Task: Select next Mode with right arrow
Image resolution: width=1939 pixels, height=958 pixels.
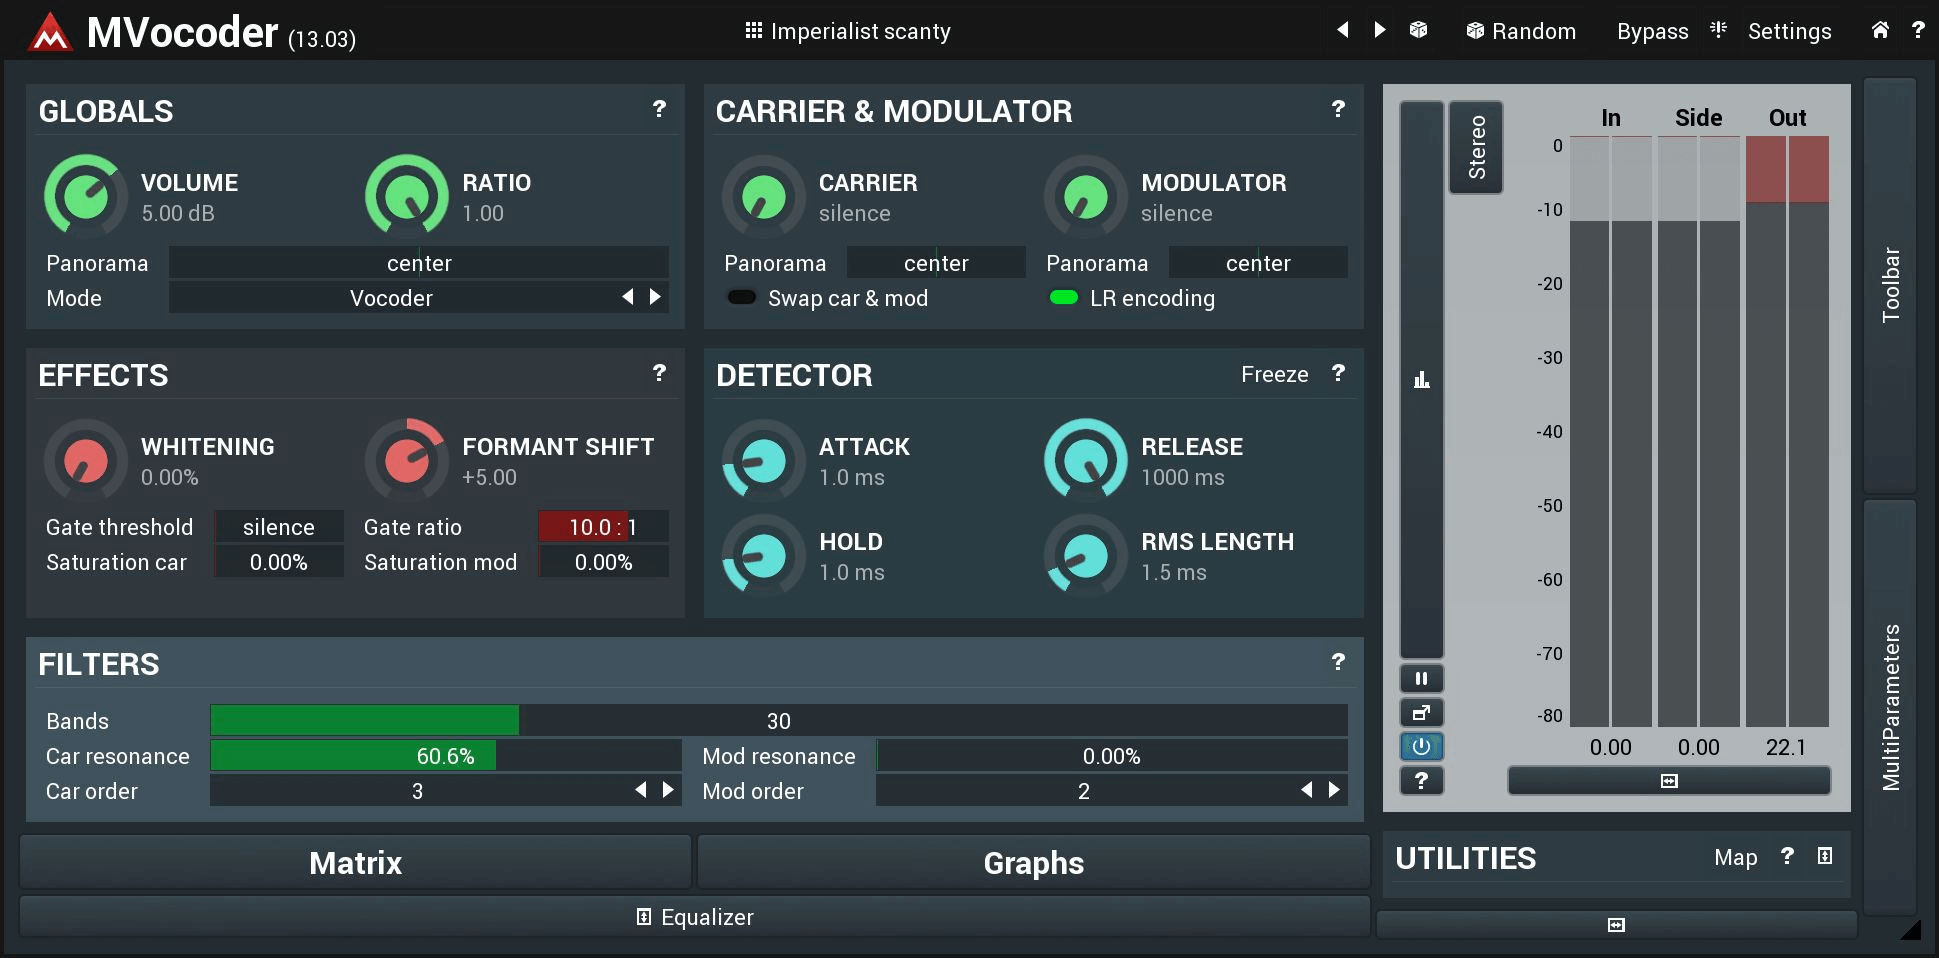Action: [x=655, y=297]
